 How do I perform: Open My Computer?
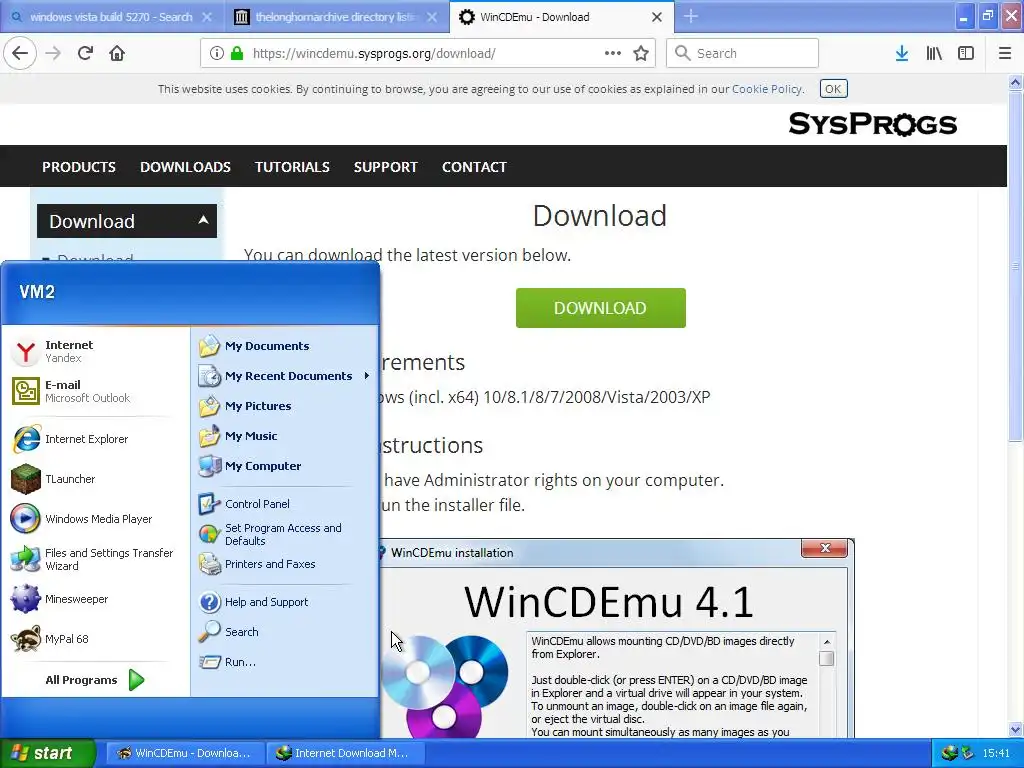[x=285, y=466]
